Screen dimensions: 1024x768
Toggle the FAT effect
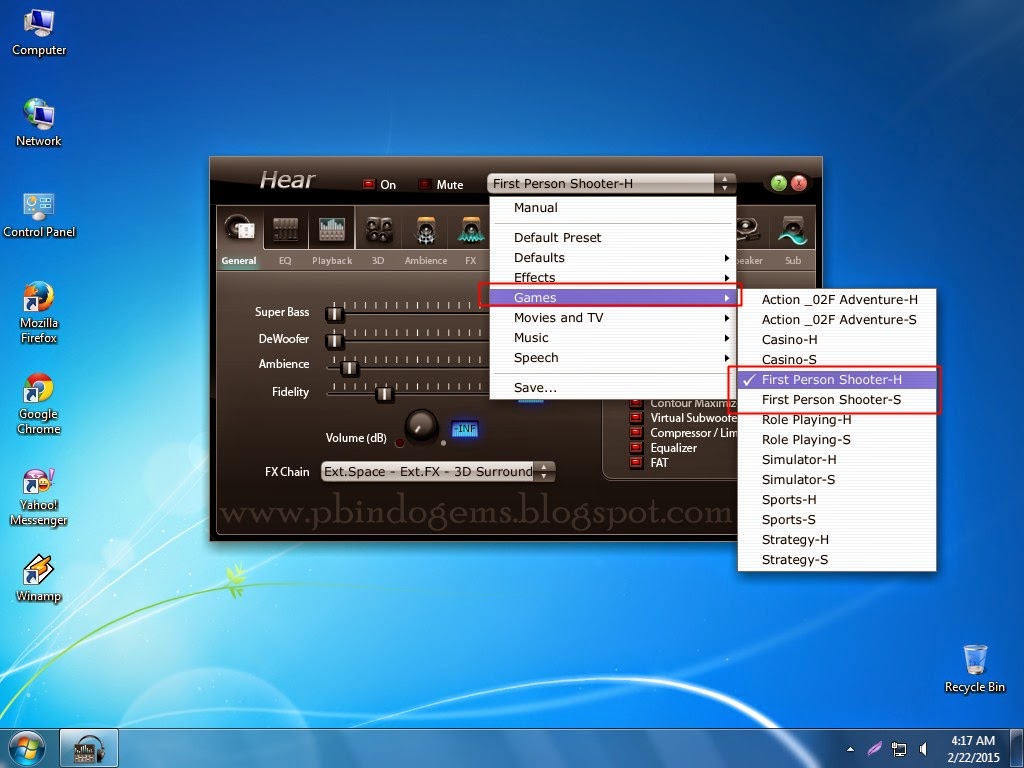pos(636,463)
